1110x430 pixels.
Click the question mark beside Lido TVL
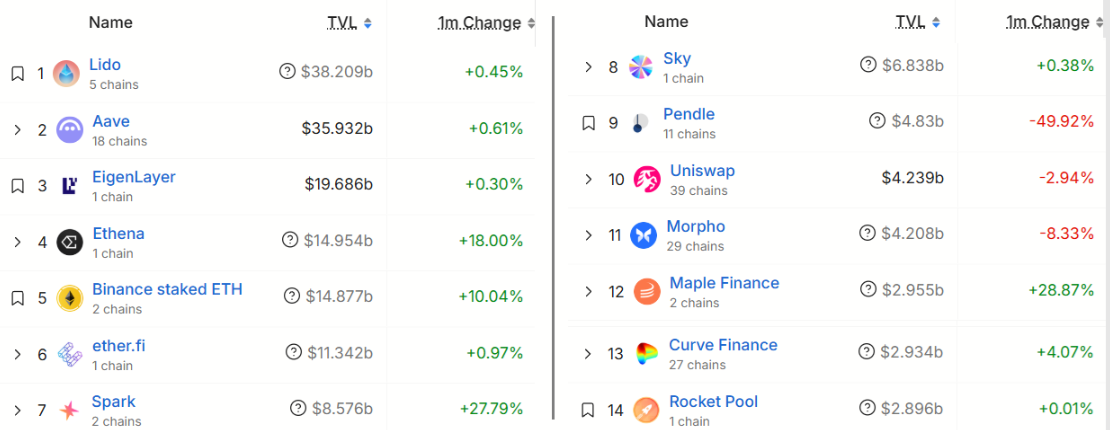[x=288, y=71]
